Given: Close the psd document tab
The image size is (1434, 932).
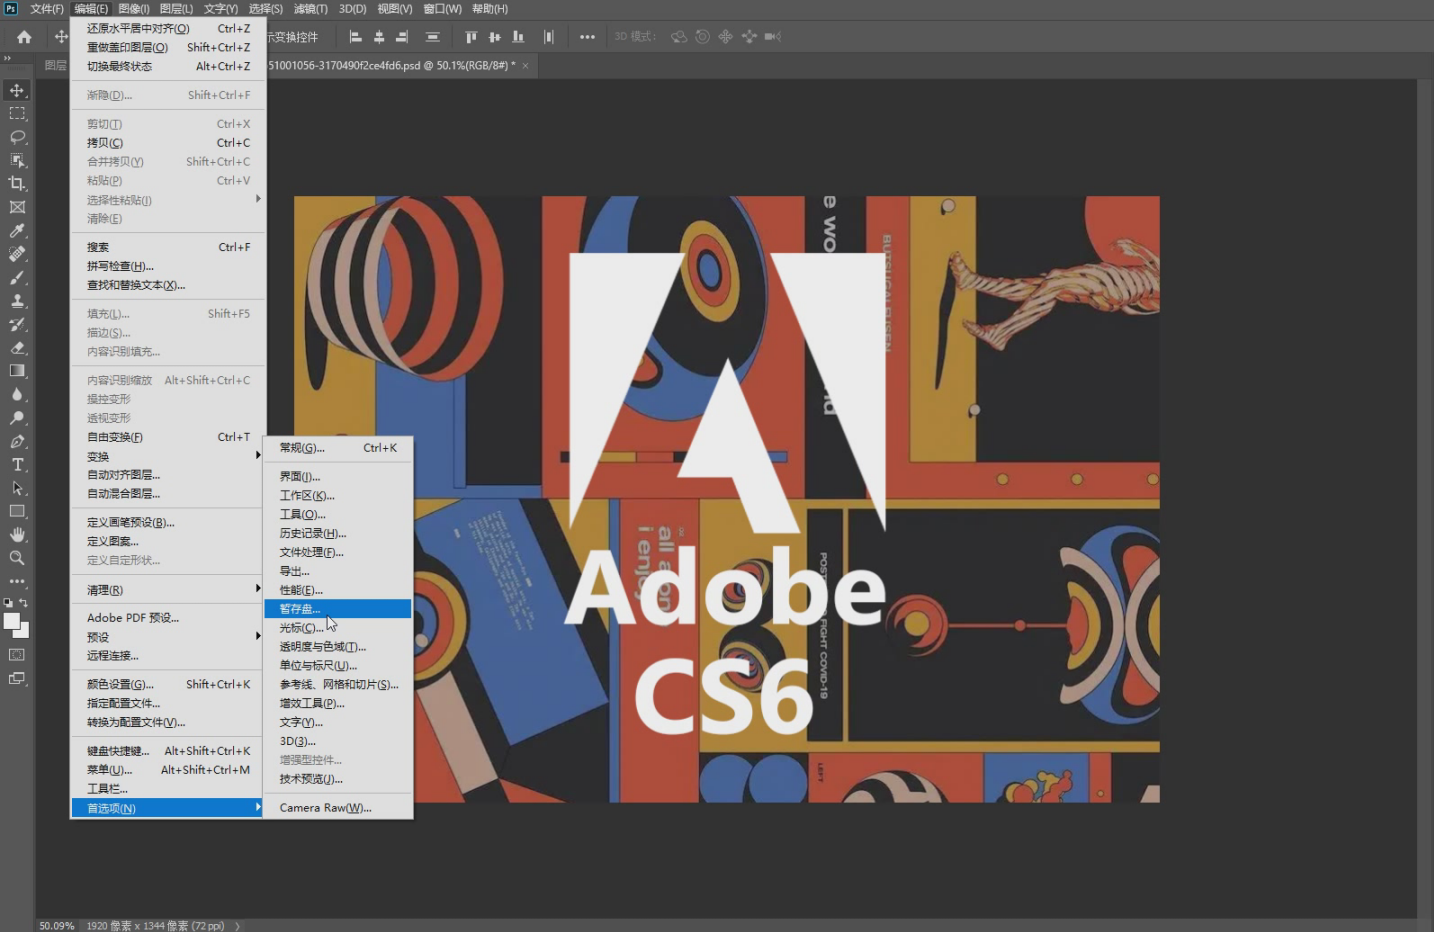Looking at the screenshot, I should (526, 66).
